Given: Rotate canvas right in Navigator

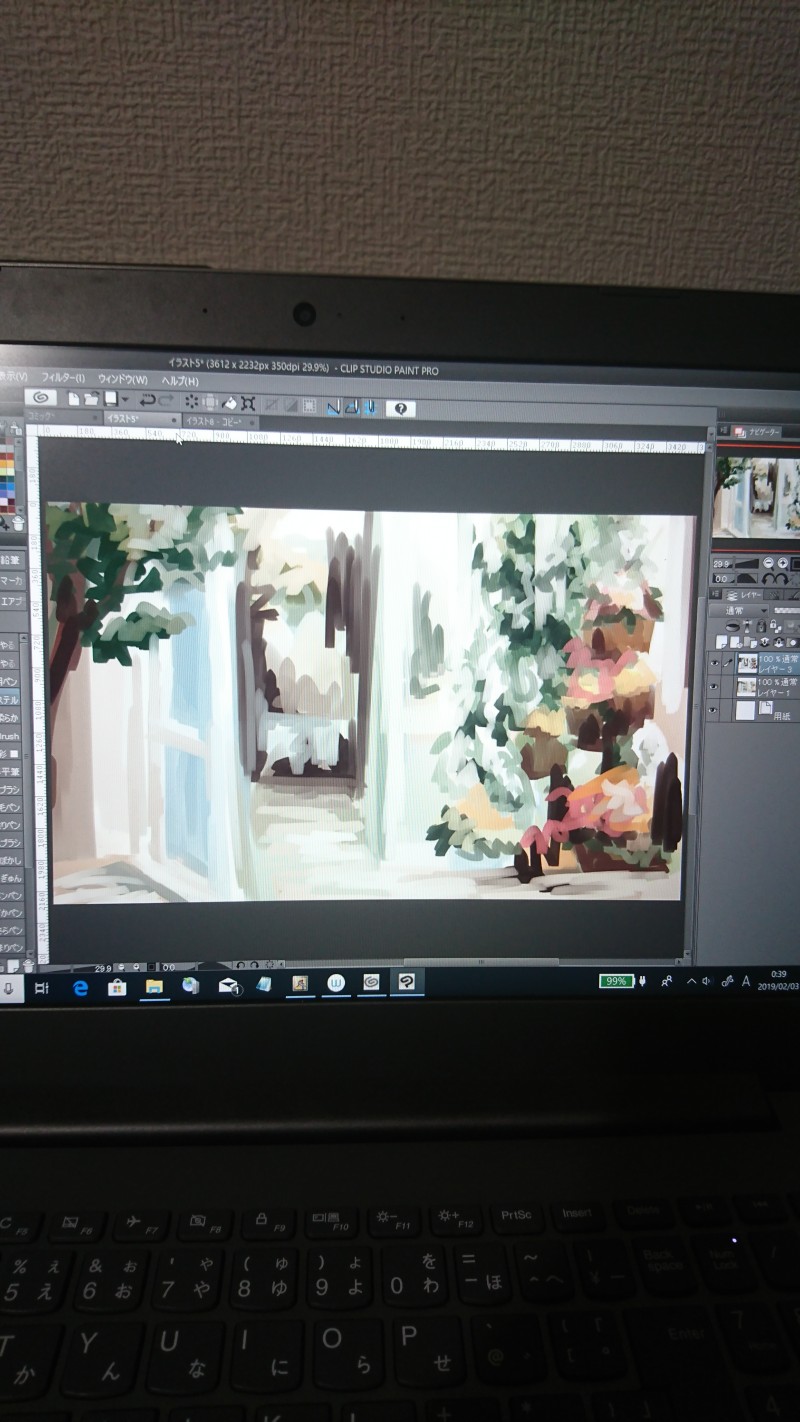Looking at the screenshot, I should pos(782,579).
